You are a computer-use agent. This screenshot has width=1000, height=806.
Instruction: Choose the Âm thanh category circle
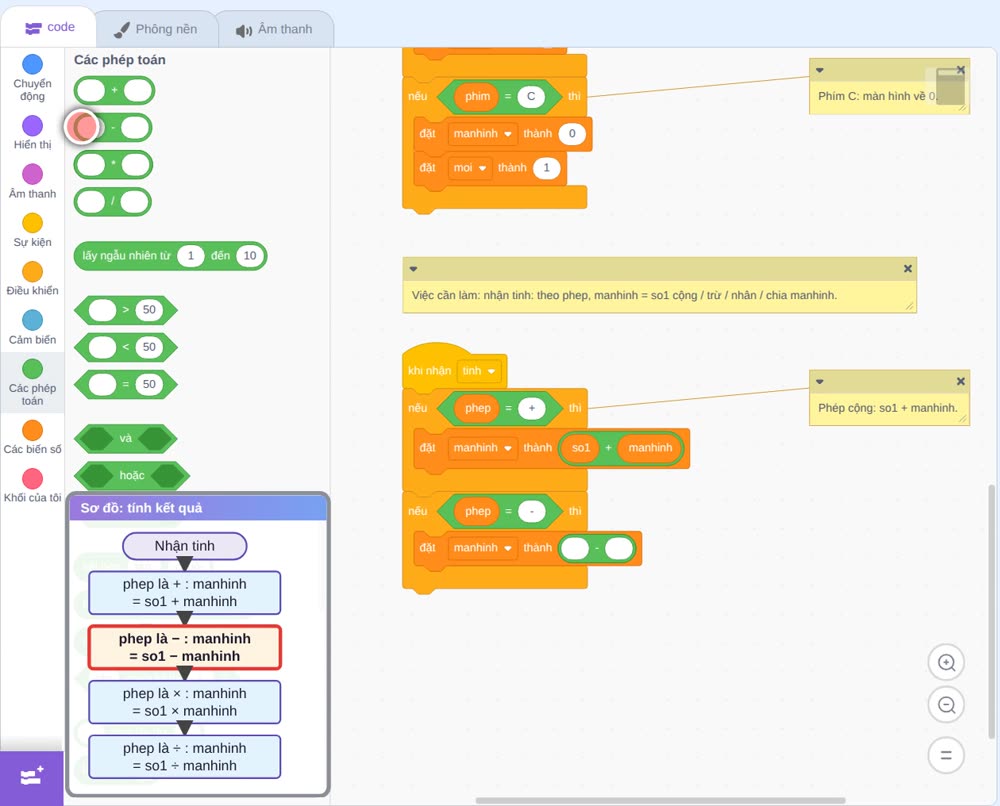point(33,174)
